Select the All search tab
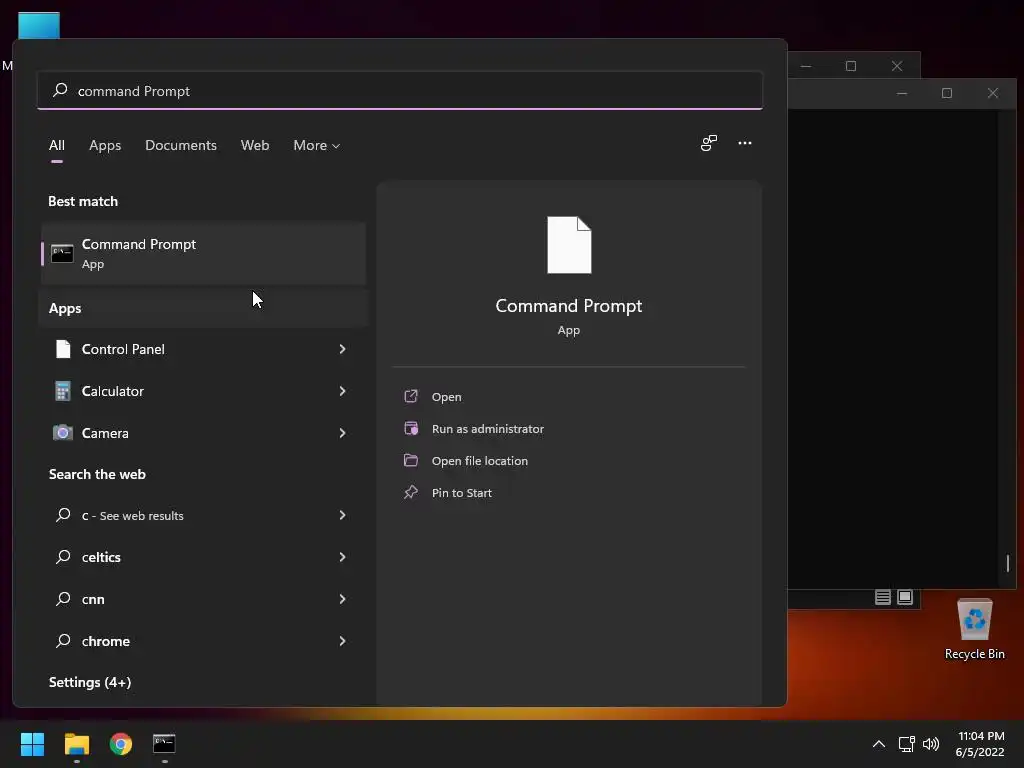The image size is (1024, 768). pyautogui.click(x=57, y=146)
